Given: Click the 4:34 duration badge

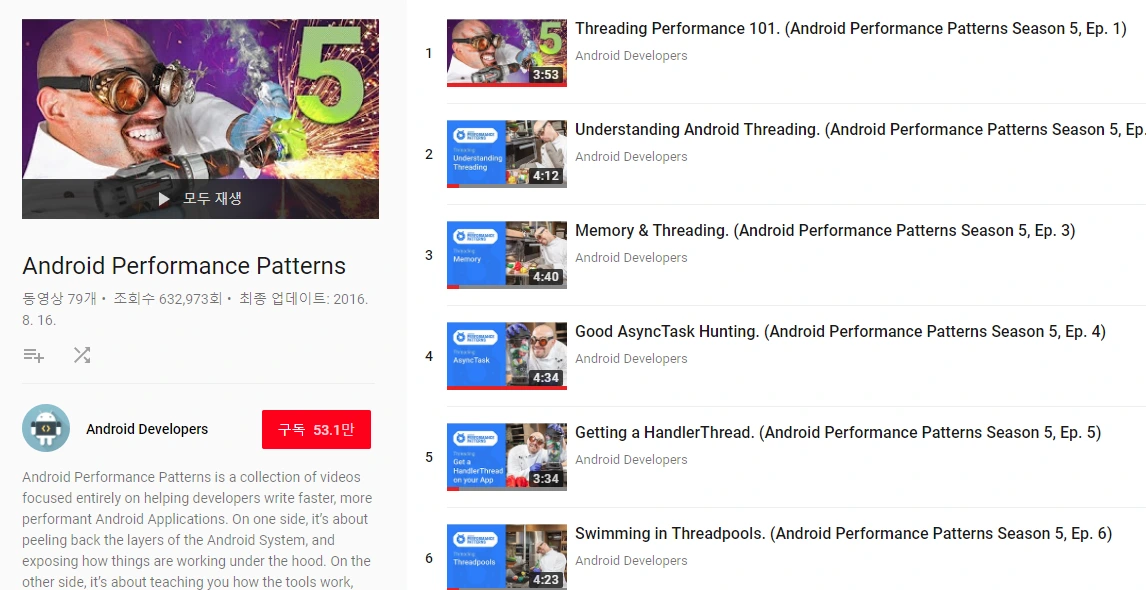Looking at the screenshot, I should coord(546,377).
